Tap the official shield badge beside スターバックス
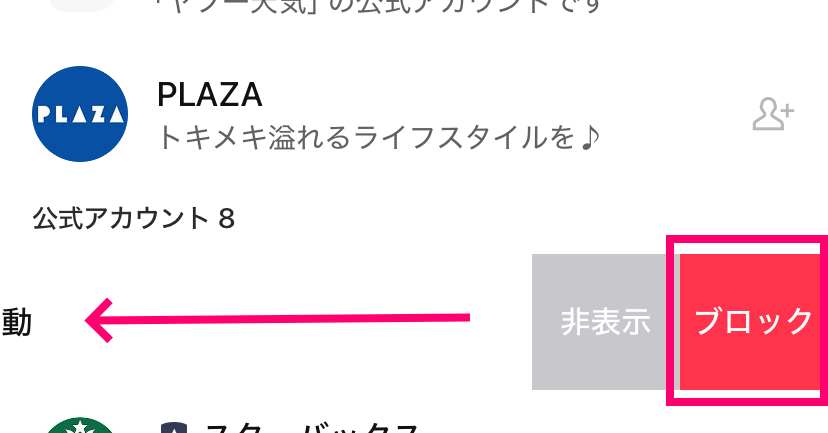The height and width of the screenshot is (433, 828). pyautogui.click(x=174, y=429)
